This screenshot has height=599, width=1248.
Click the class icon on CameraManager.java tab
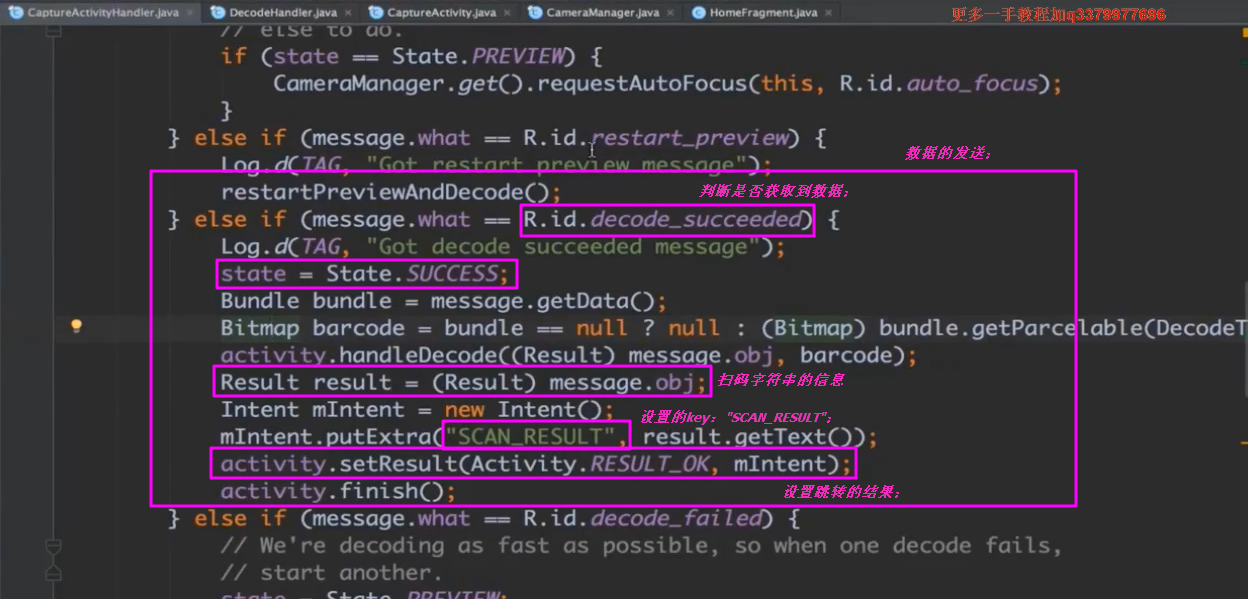tap(535, 13)
